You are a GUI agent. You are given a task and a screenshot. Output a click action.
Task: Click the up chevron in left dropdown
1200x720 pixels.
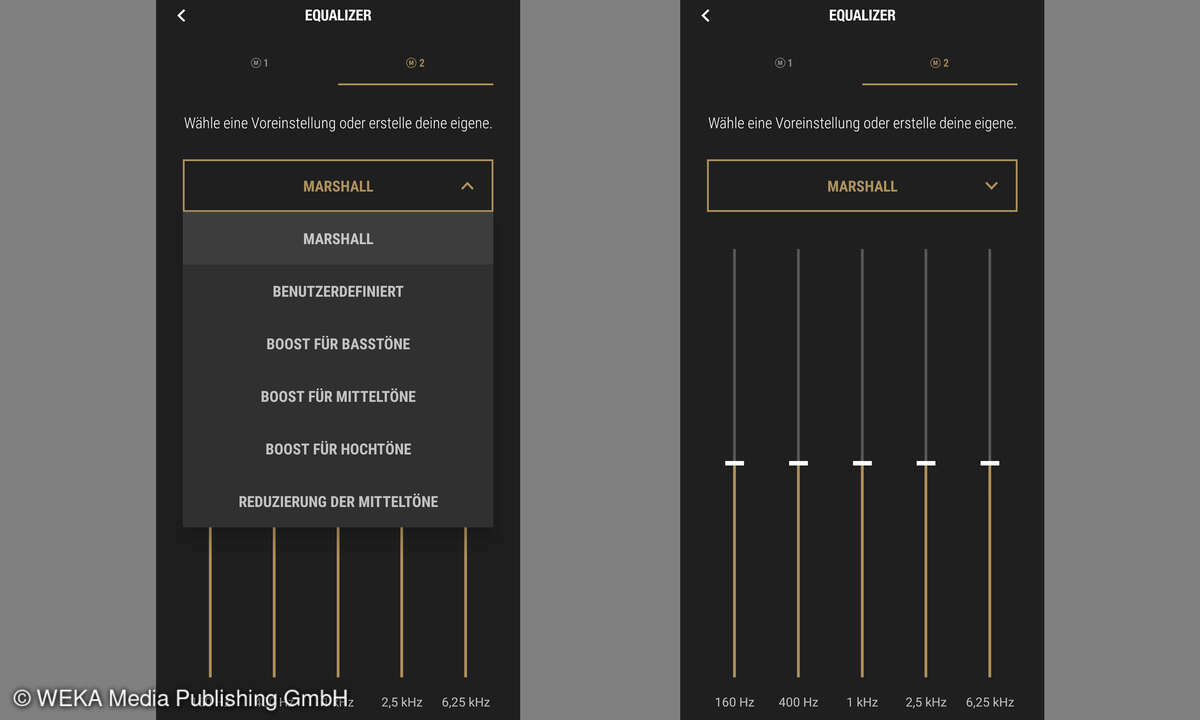coord(467,186)
